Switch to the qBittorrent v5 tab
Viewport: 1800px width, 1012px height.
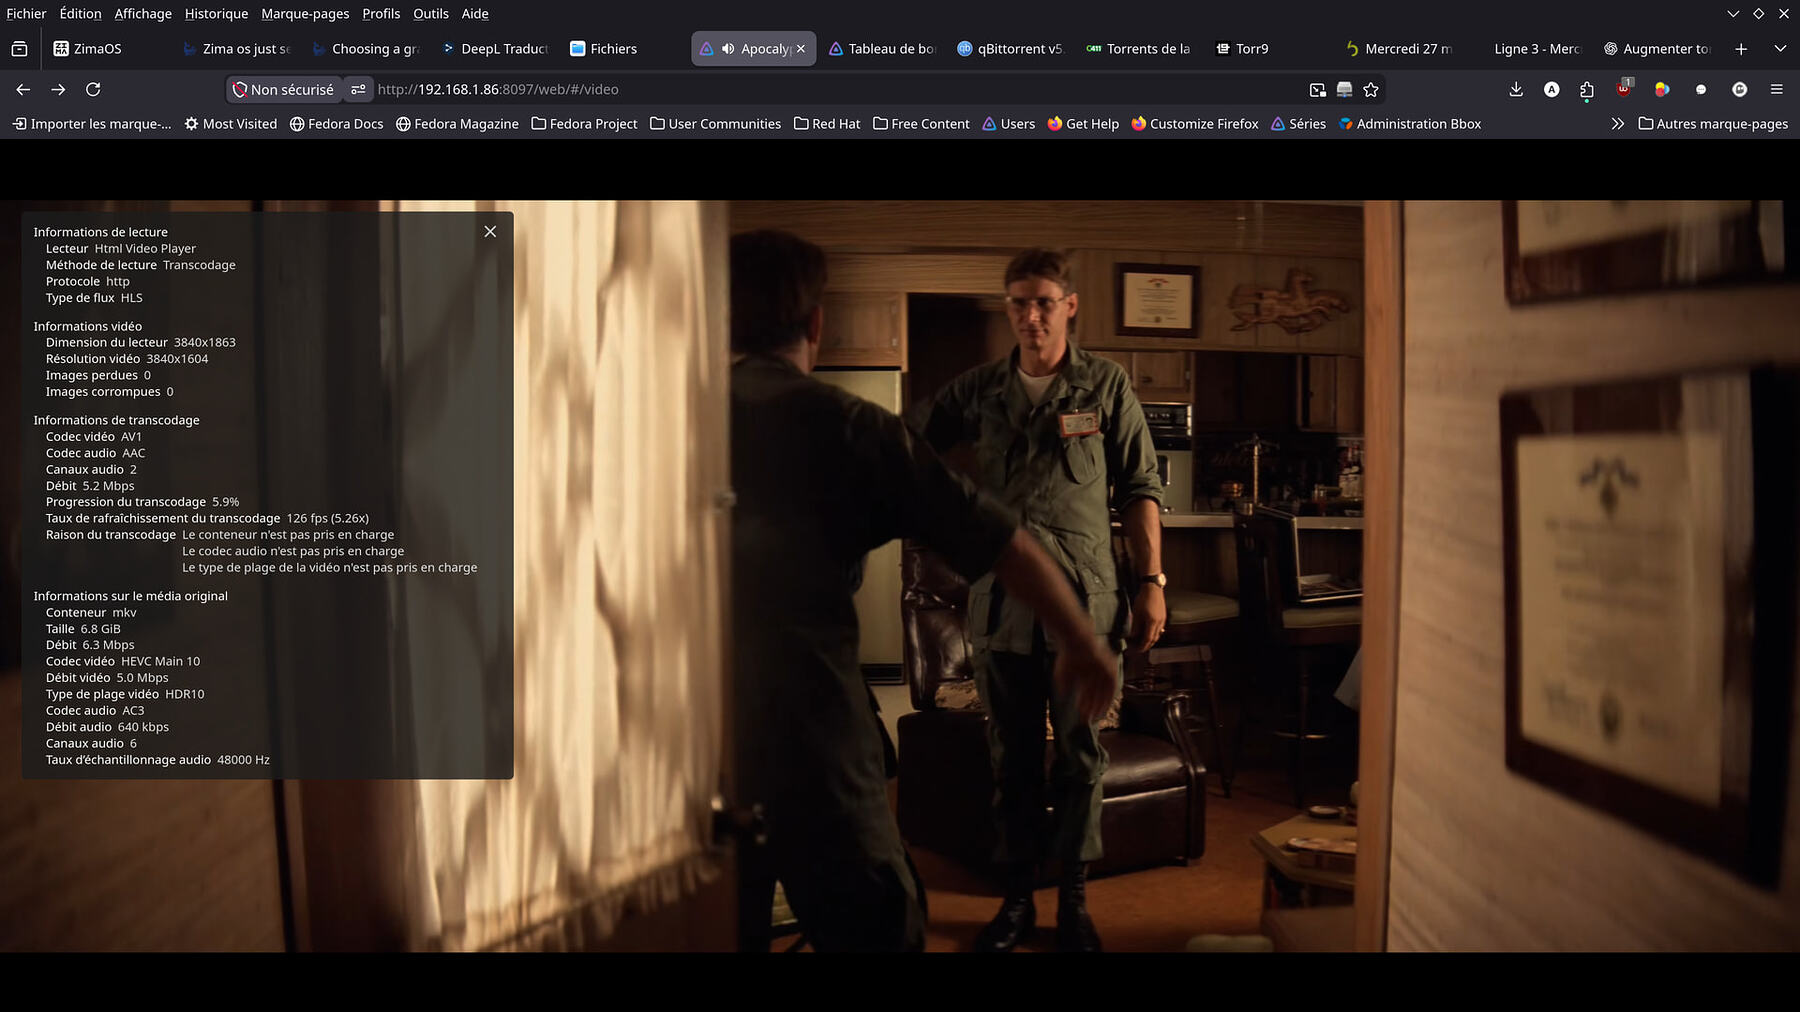click(1011, 49)
